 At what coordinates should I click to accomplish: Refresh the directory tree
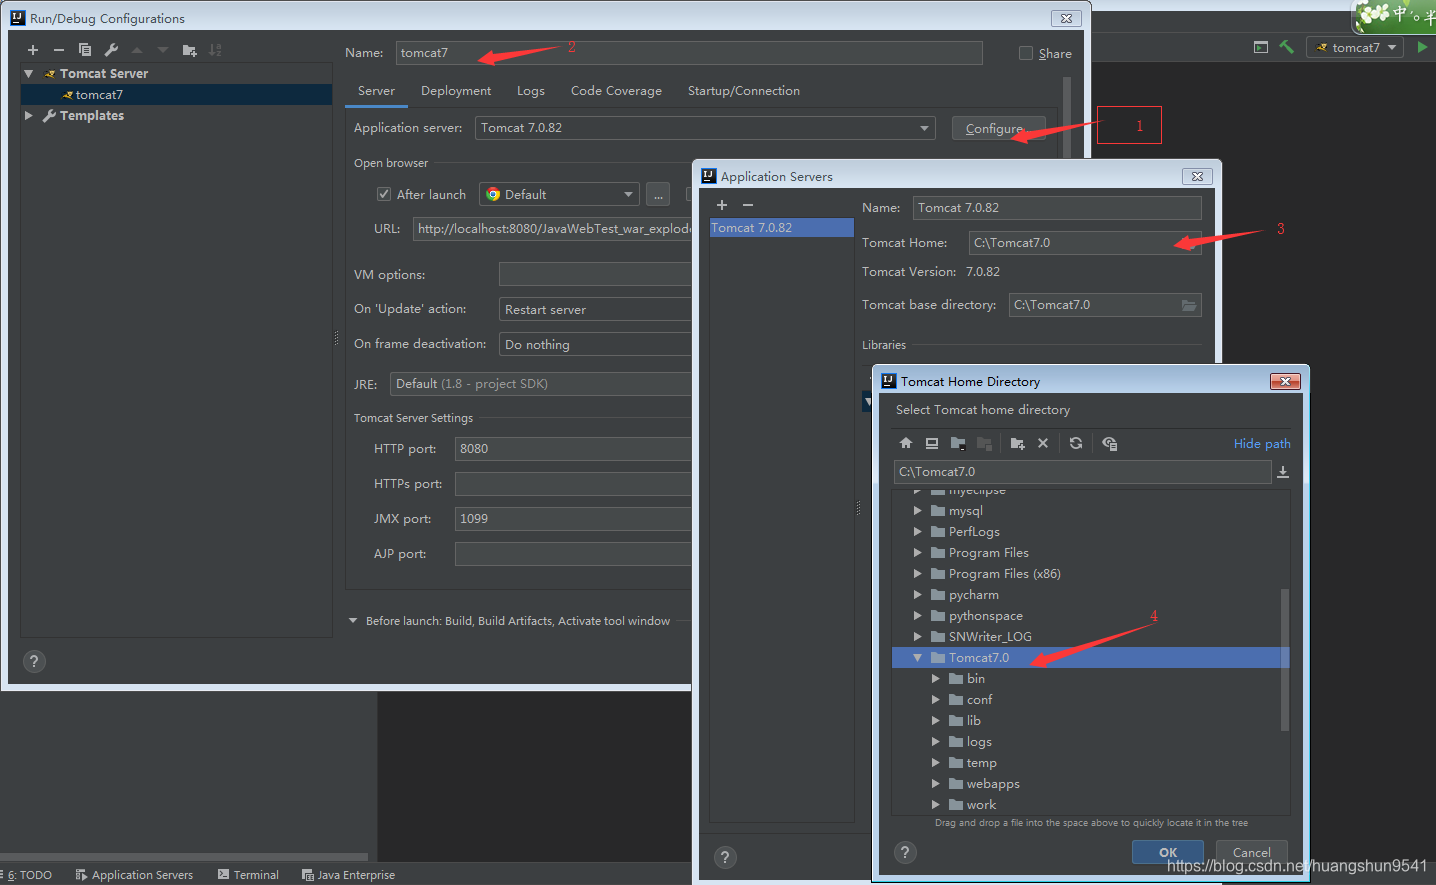tap(1076, 443)
